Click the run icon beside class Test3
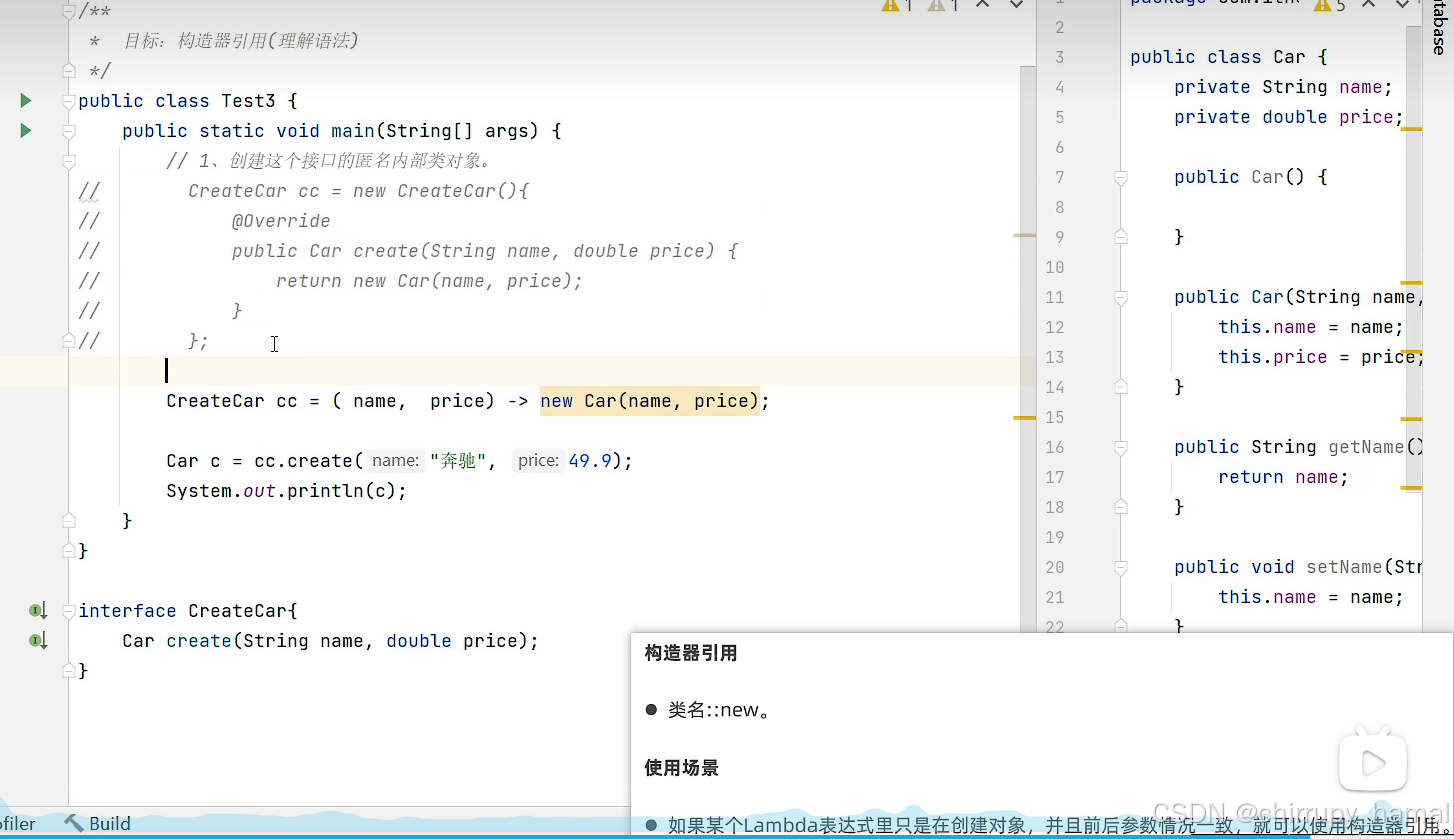Viewport: 1454px width, 839px height. click(x=26, y=100)
